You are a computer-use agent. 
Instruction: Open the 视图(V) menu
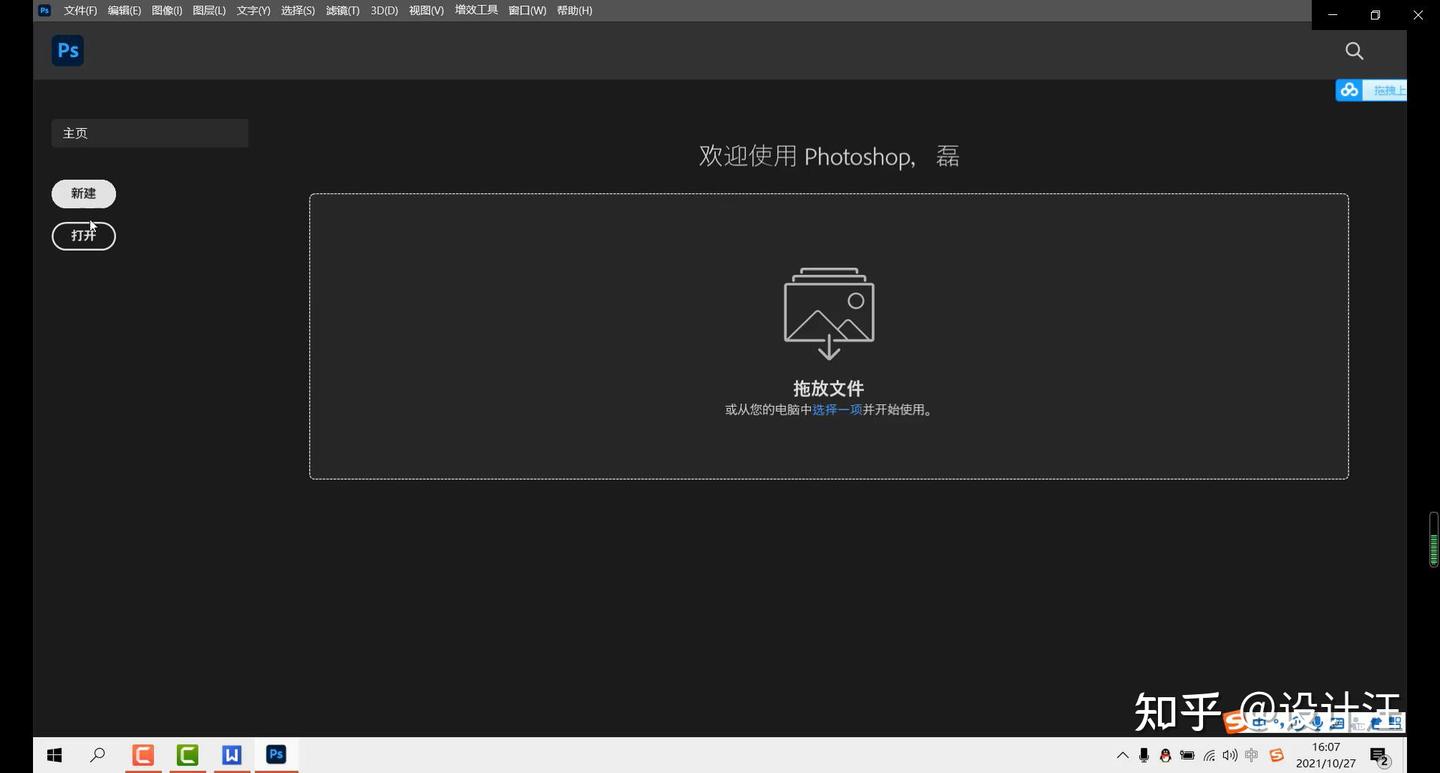(426, 10)
